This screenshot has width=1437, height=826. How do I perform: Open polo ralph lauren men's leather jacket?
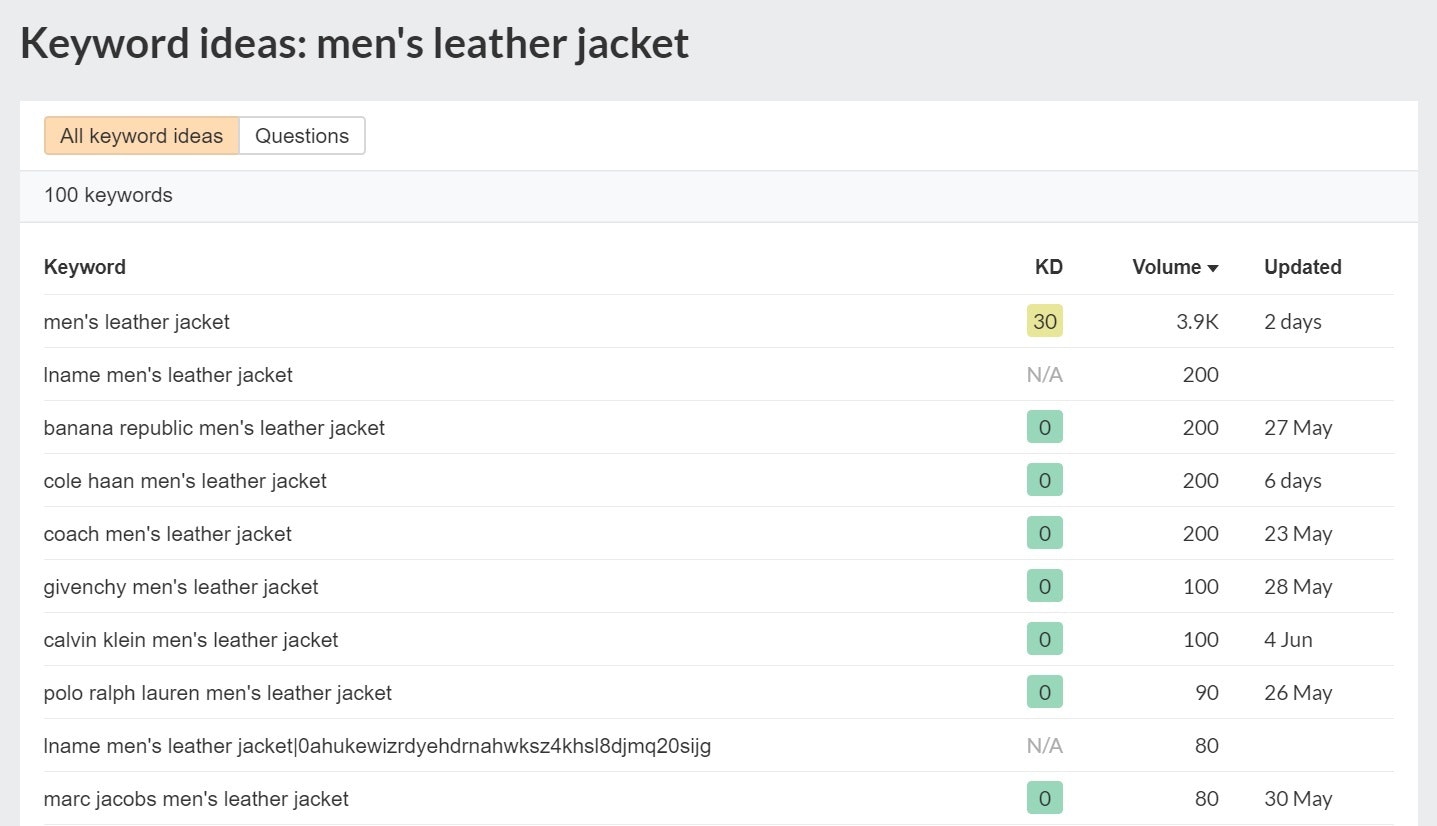[x=218, y=693]
